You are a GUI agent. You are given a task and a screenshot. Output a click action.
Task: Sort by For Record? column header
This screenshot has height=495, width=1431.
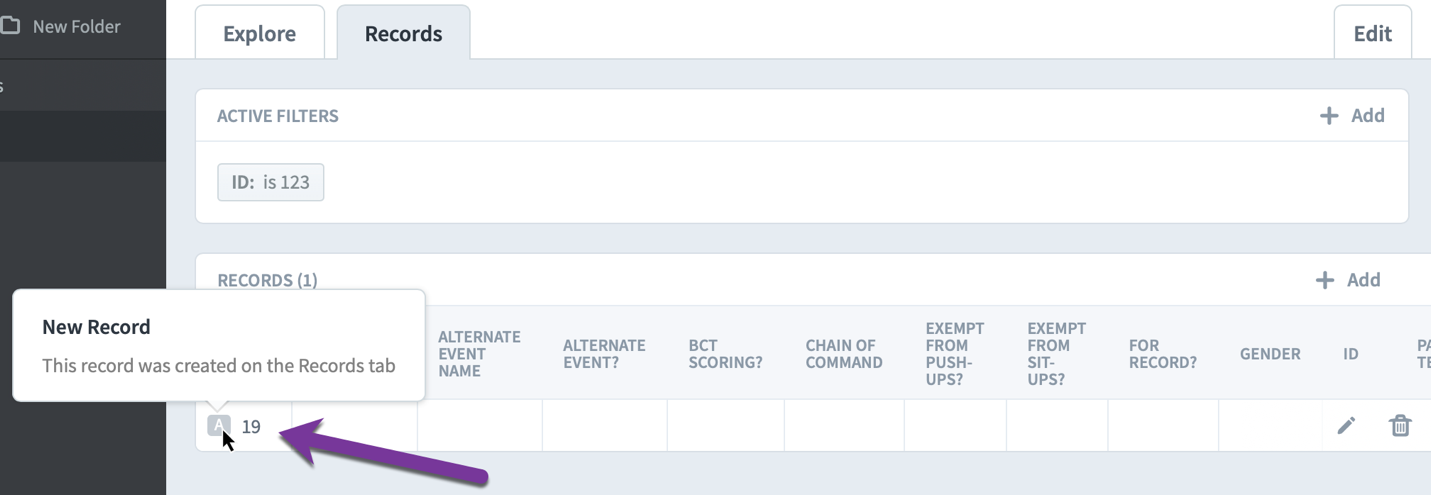1163,353
